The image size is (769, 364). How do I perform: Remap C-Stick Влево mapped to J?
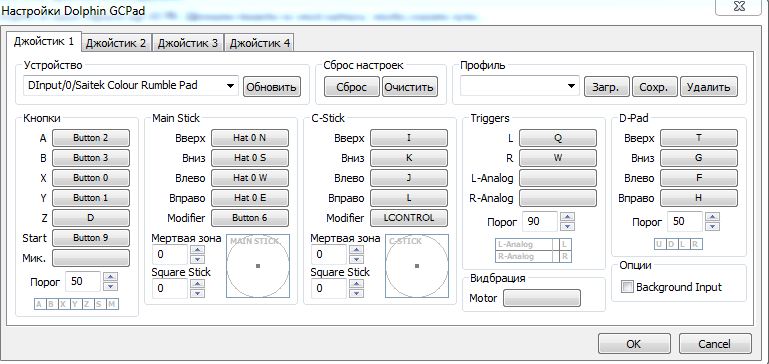[x=409, y=178]
